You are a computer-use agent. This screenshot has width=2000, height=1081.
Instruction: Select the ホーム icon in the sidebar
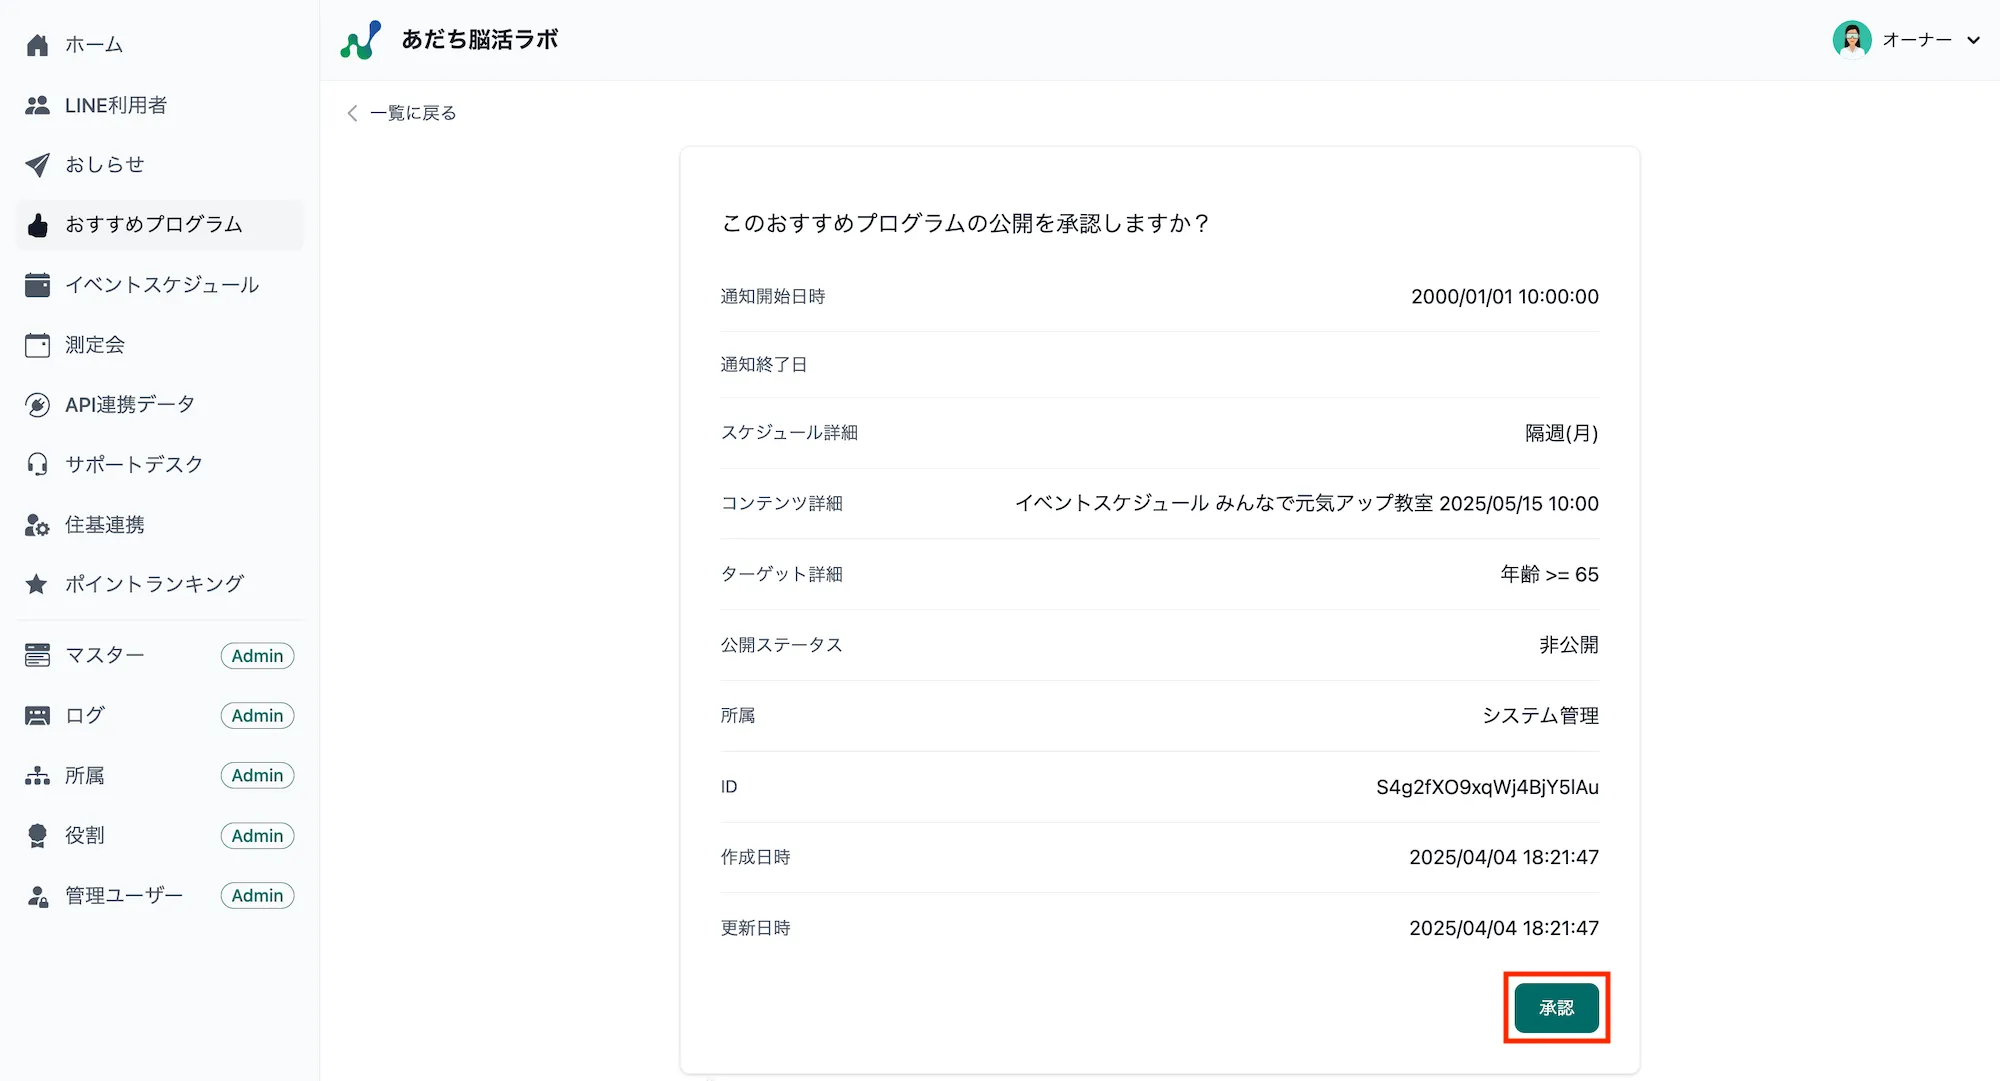(x=37, y=44)
